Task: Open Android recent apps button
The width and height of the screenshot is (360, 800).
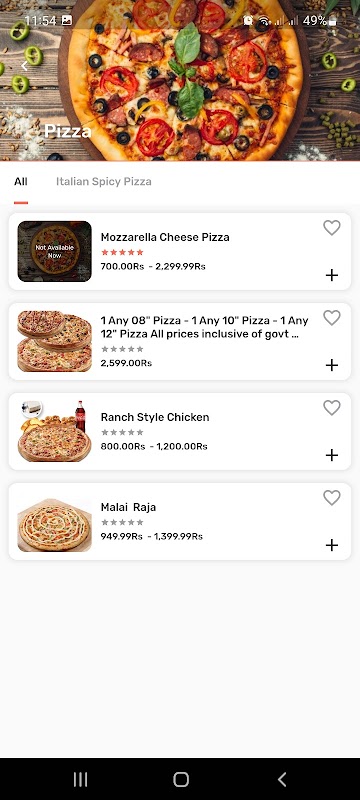Action: [x=80, y=779]
